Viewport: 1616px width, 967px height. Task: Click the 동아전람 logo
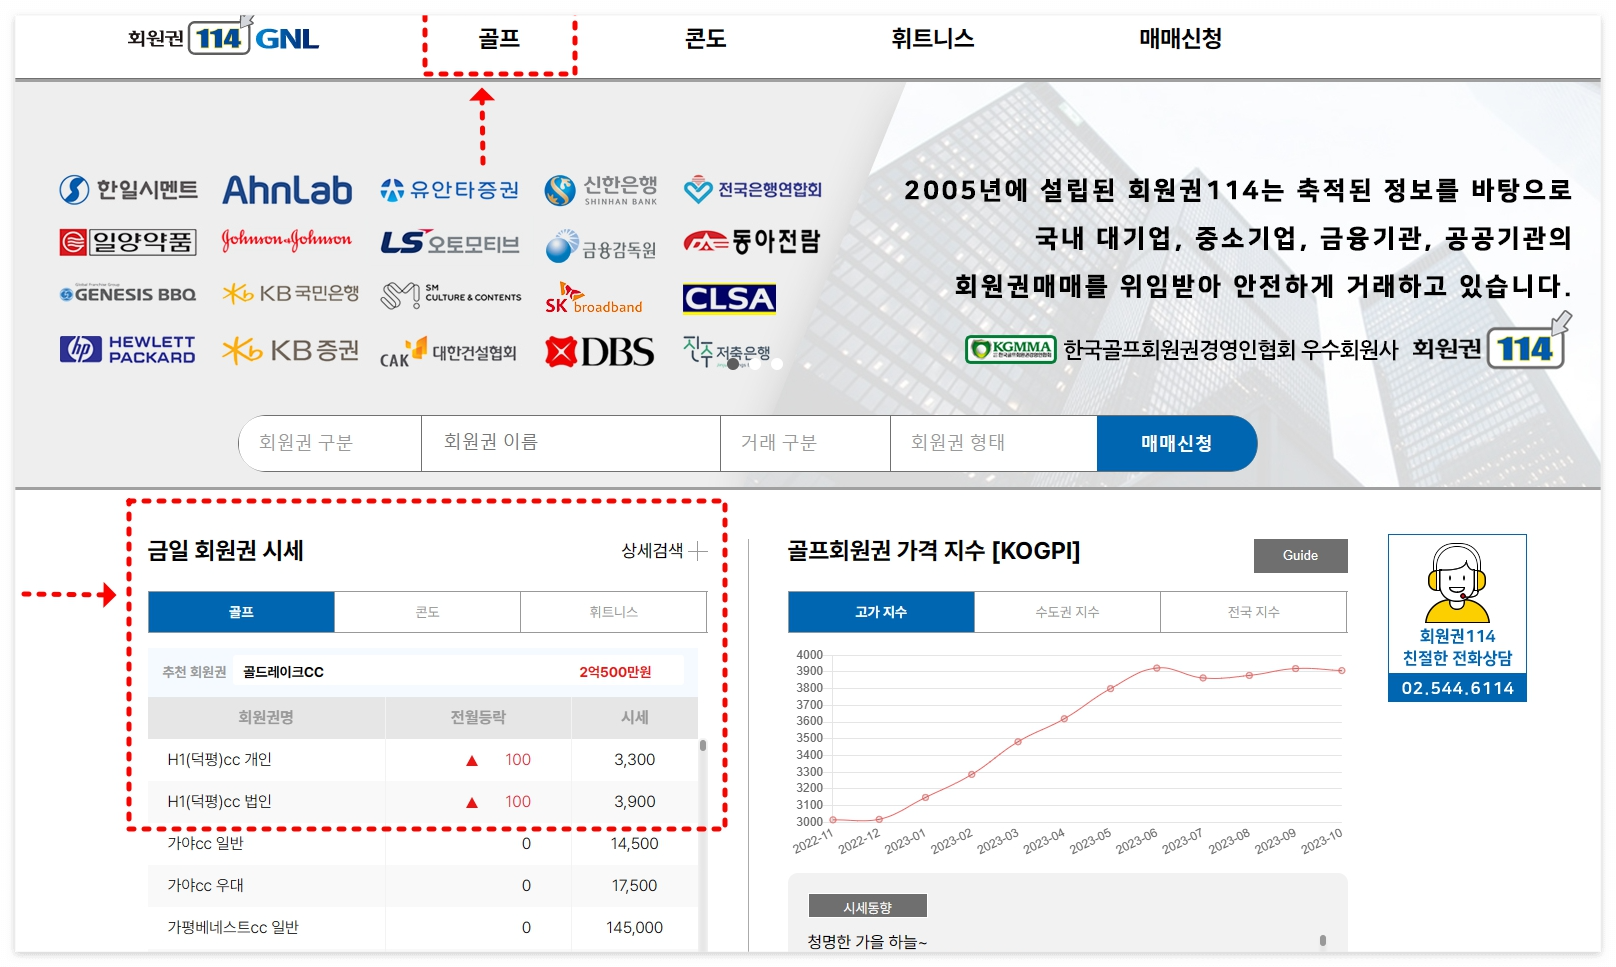pyautogui.click(x=752, y=241)
